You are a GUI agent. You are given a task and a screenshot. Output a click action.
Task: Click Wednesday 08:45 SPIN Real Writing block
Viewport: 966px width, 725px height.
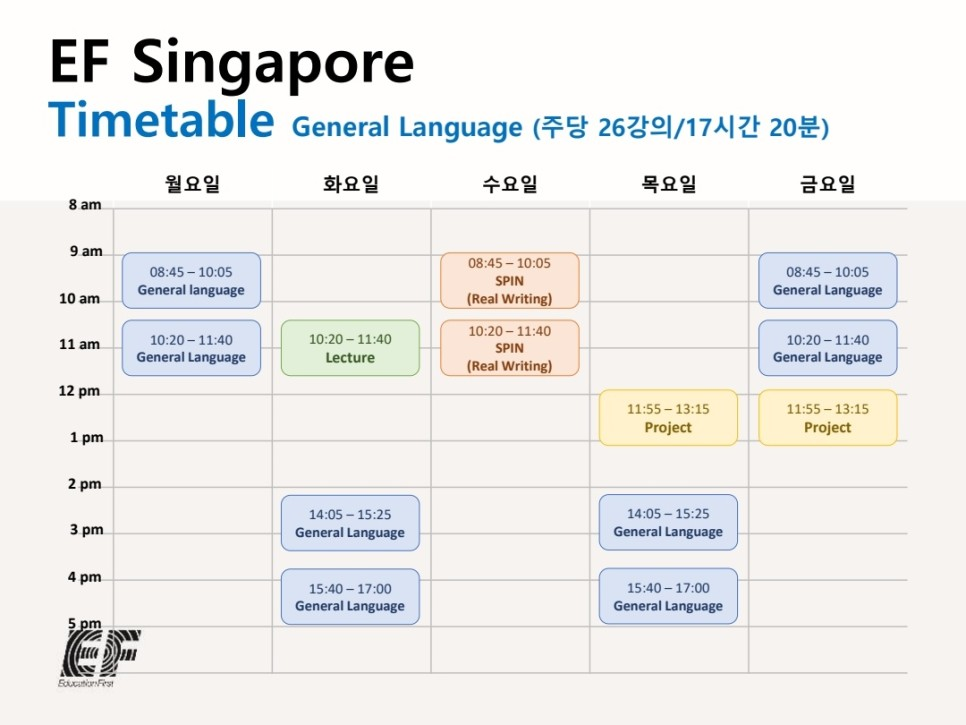coord(509,280)
